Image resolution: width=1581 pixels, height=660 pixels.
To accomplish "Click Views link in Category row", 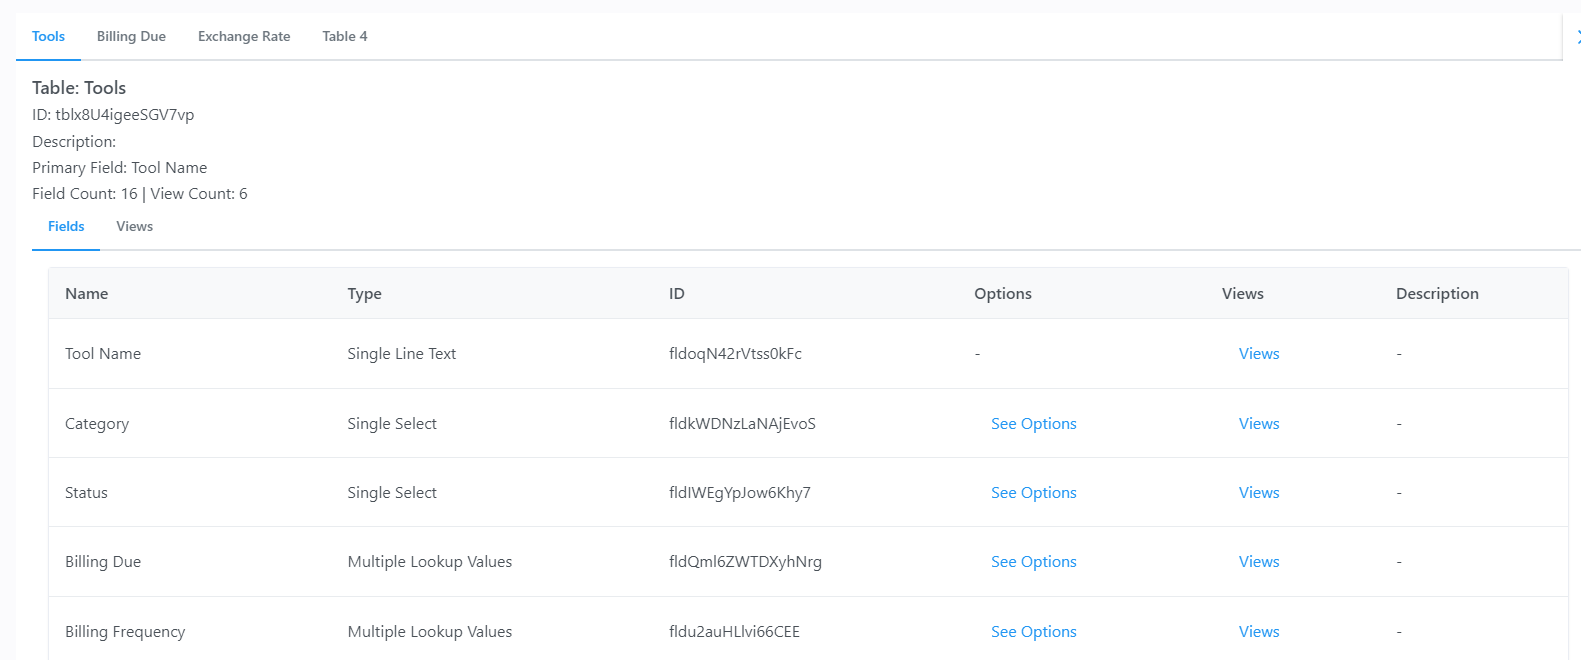I will [1258, 424].
